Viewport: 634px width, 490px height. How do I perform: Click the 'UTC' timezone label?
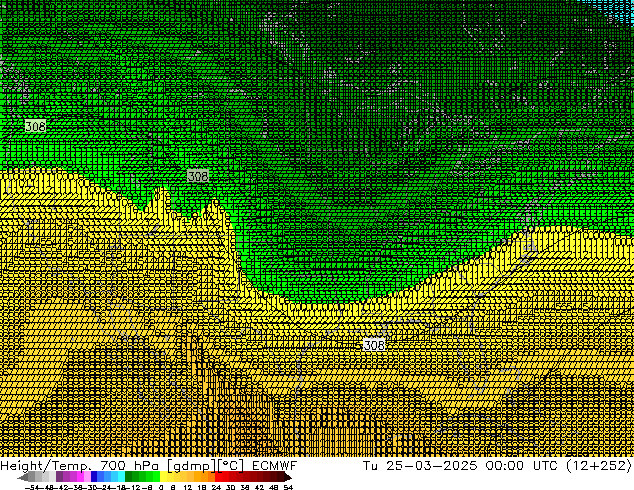[x=545, y=466]
